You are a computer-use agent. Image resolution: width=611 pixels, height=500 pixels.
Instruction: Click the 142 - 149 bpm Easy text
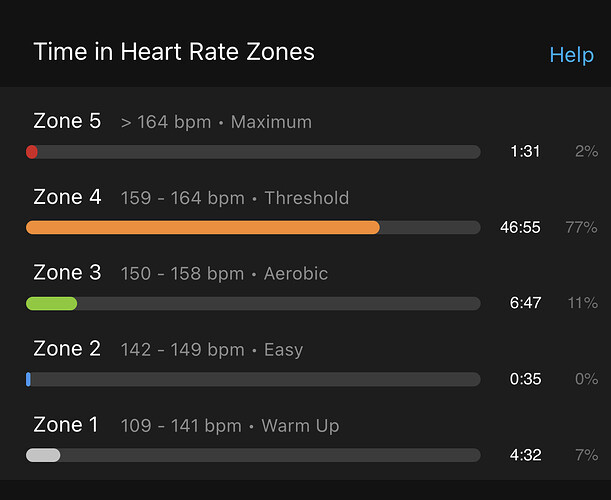212,350
